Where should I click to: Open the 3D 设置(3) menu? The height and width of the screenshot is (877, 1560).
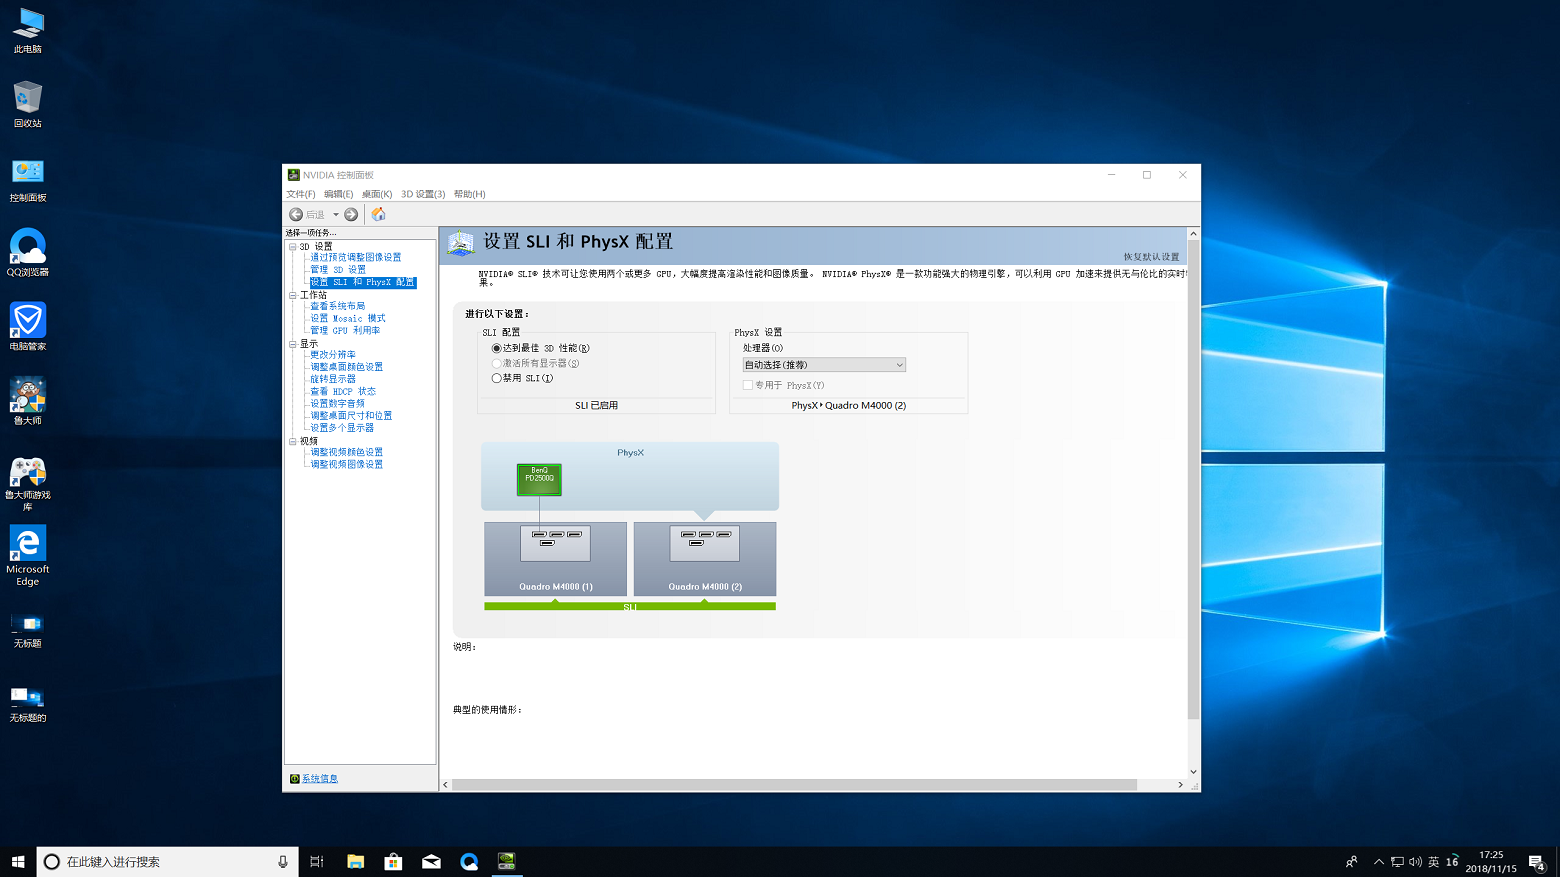click(x=423, y=194)
